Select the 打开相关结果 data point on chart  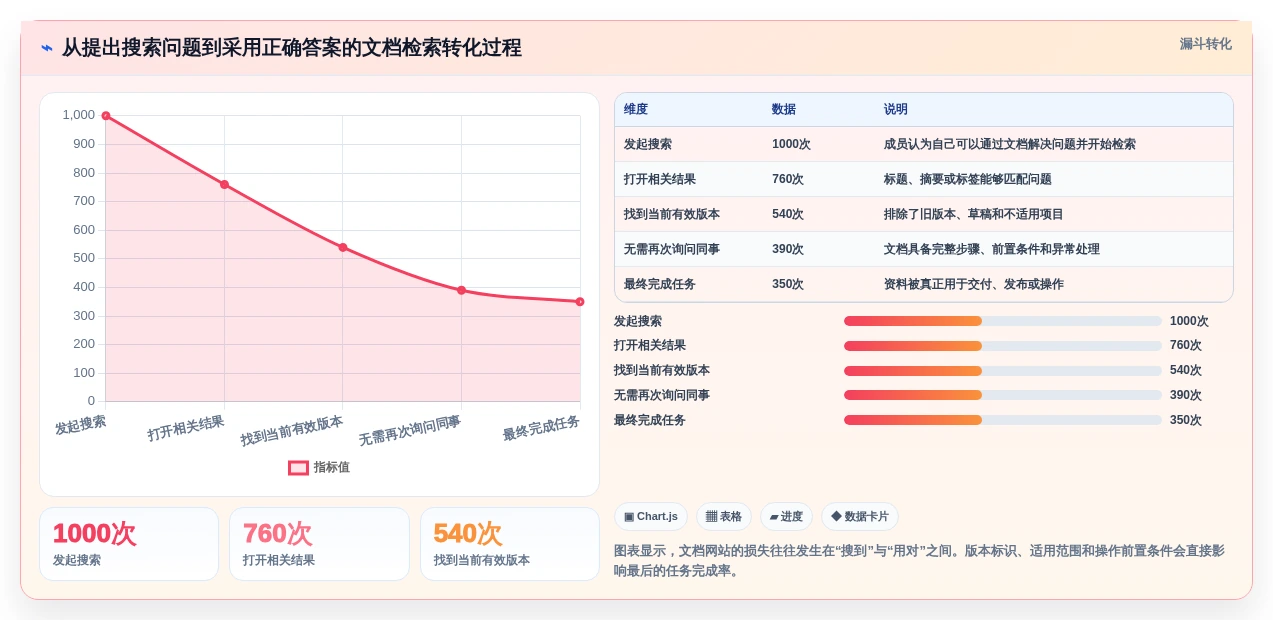(224, 184)
